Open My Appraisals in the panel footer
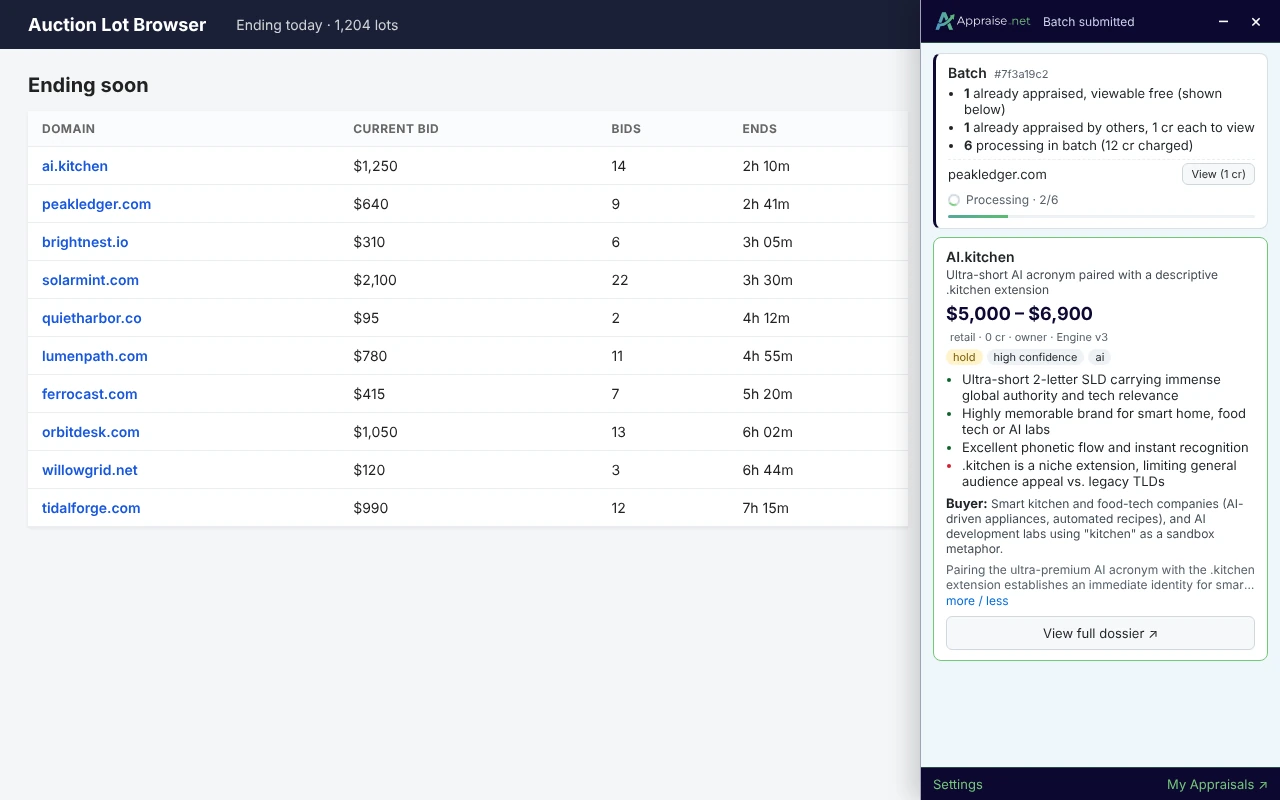The height and width of the screenshot is (800, 1280). click(x=1217, y=785)
